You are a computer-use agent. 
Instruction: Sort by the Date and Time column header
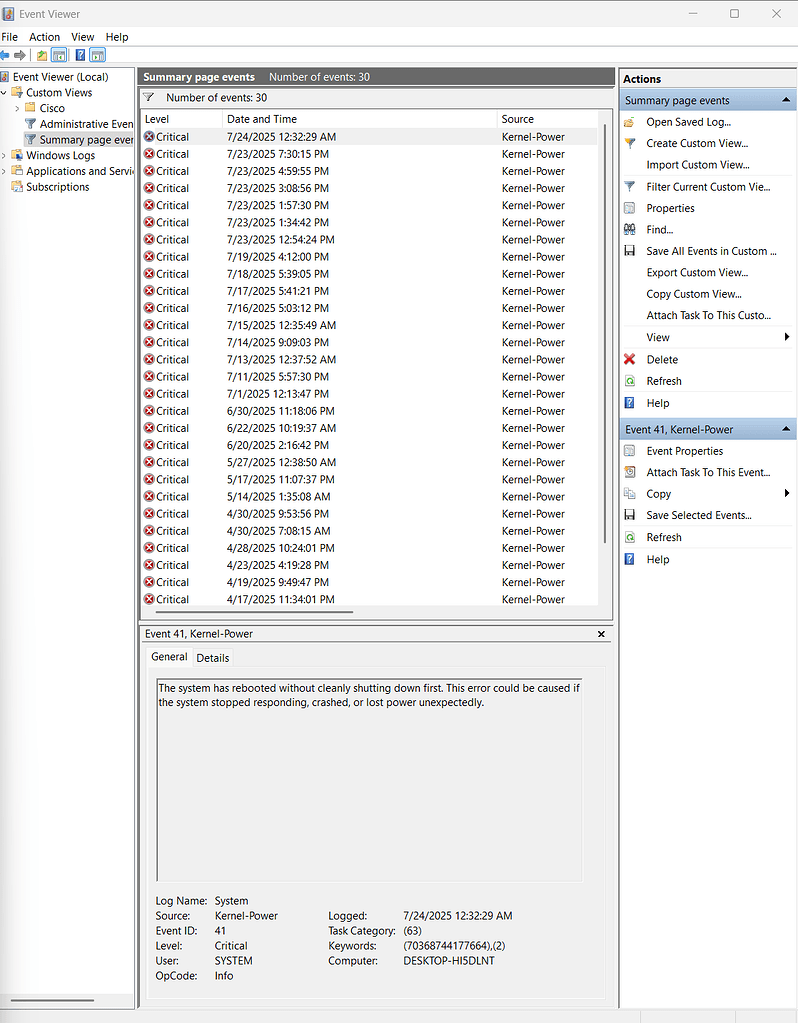[360, 119]
